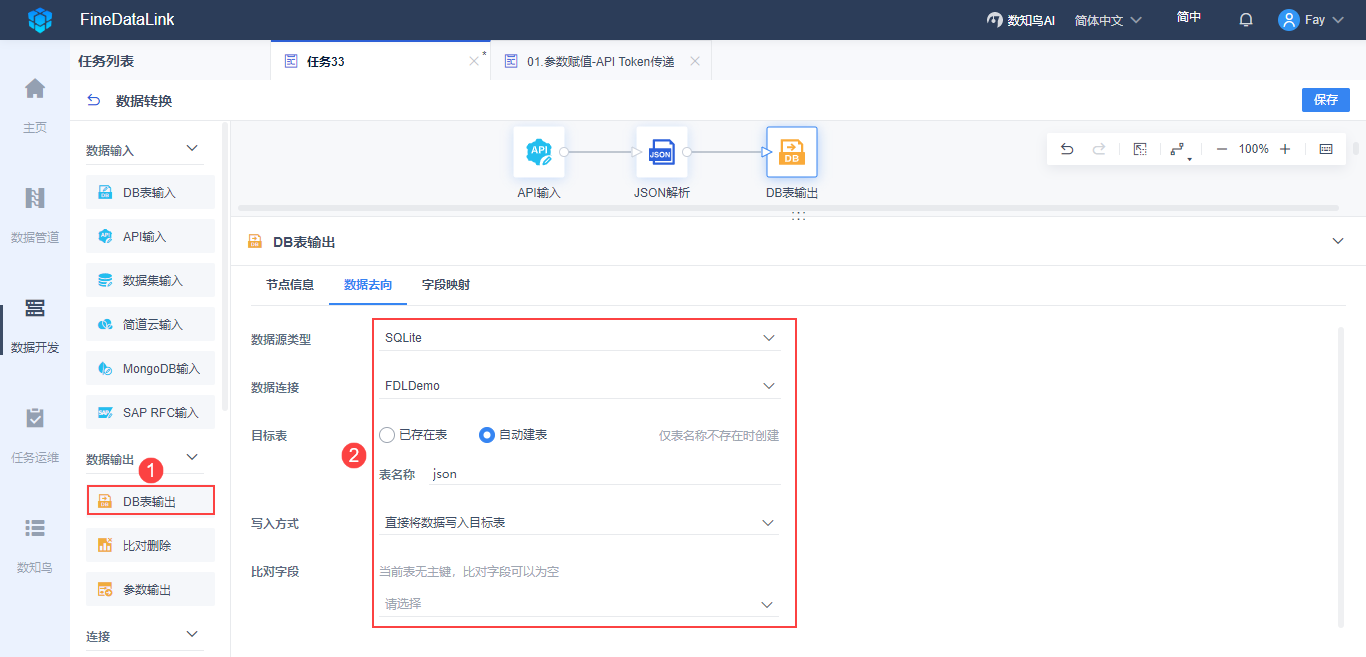Select the JSON解析 node on canvas

(661, 152)
